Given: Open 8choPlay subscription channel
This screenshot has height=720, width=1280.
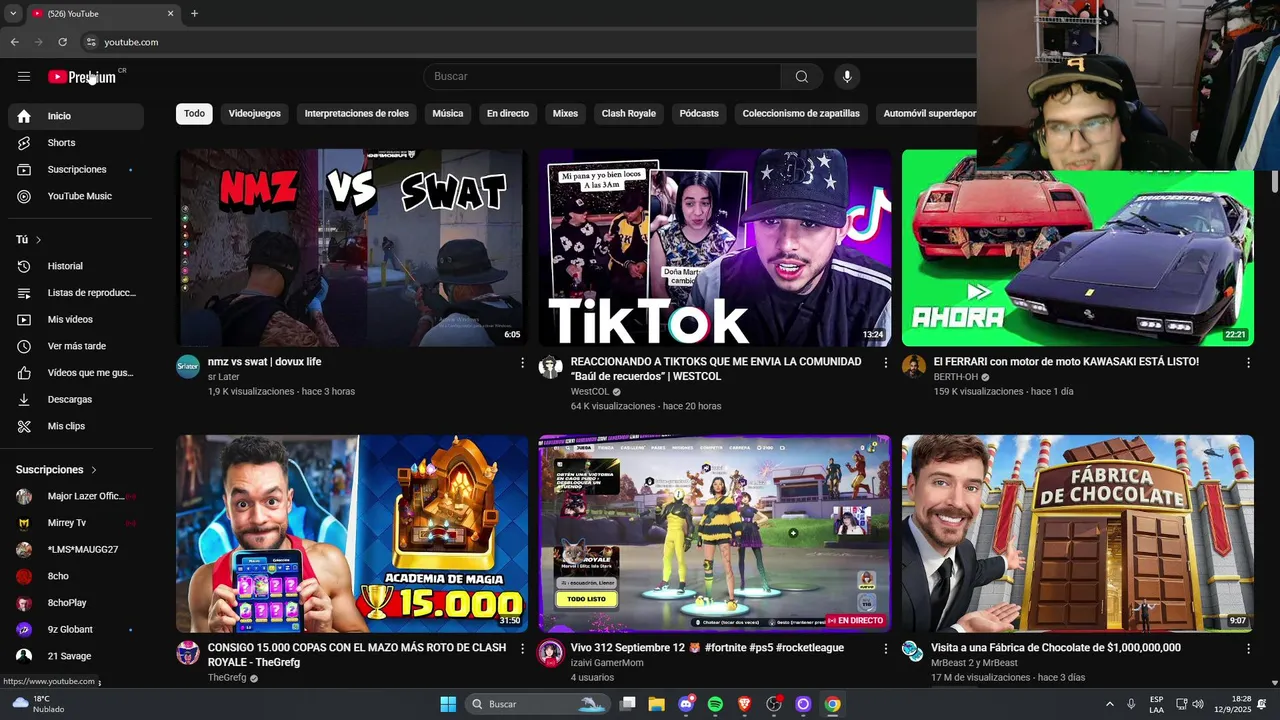Looking at the screenshot, I should (x=76, y=603).
